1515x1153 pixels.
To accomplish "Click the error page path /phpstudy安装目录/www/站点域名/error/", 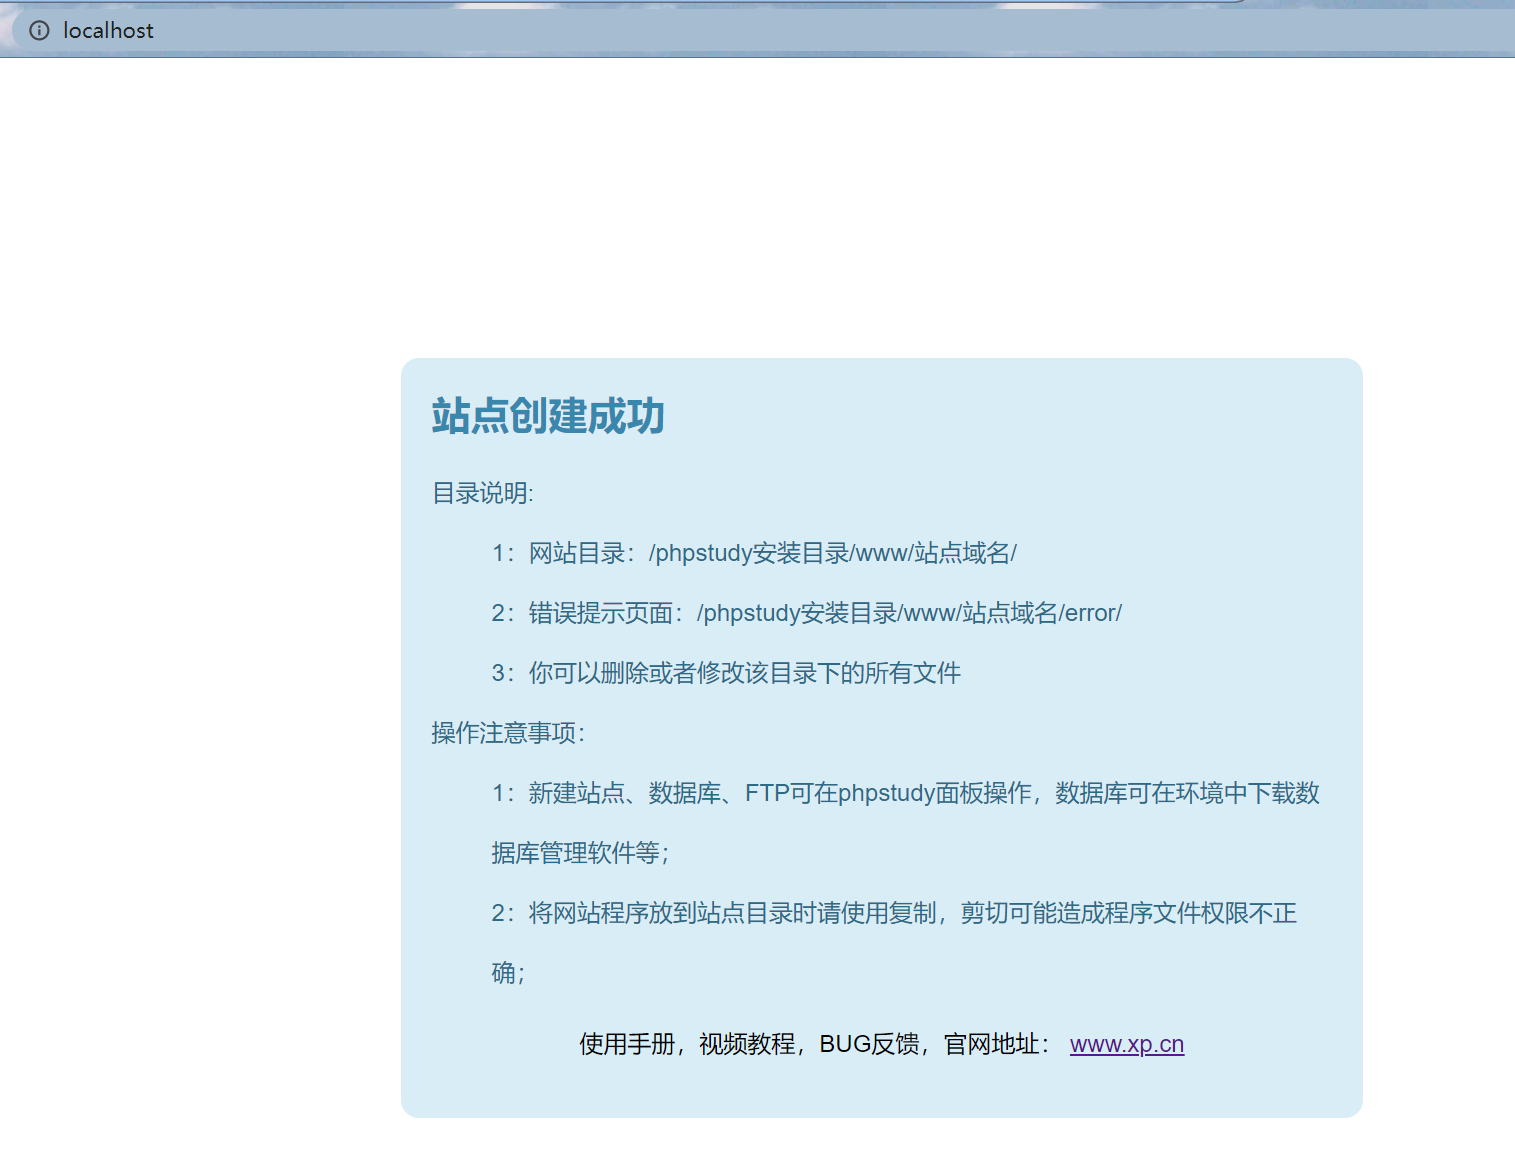I will click(909, 613).
